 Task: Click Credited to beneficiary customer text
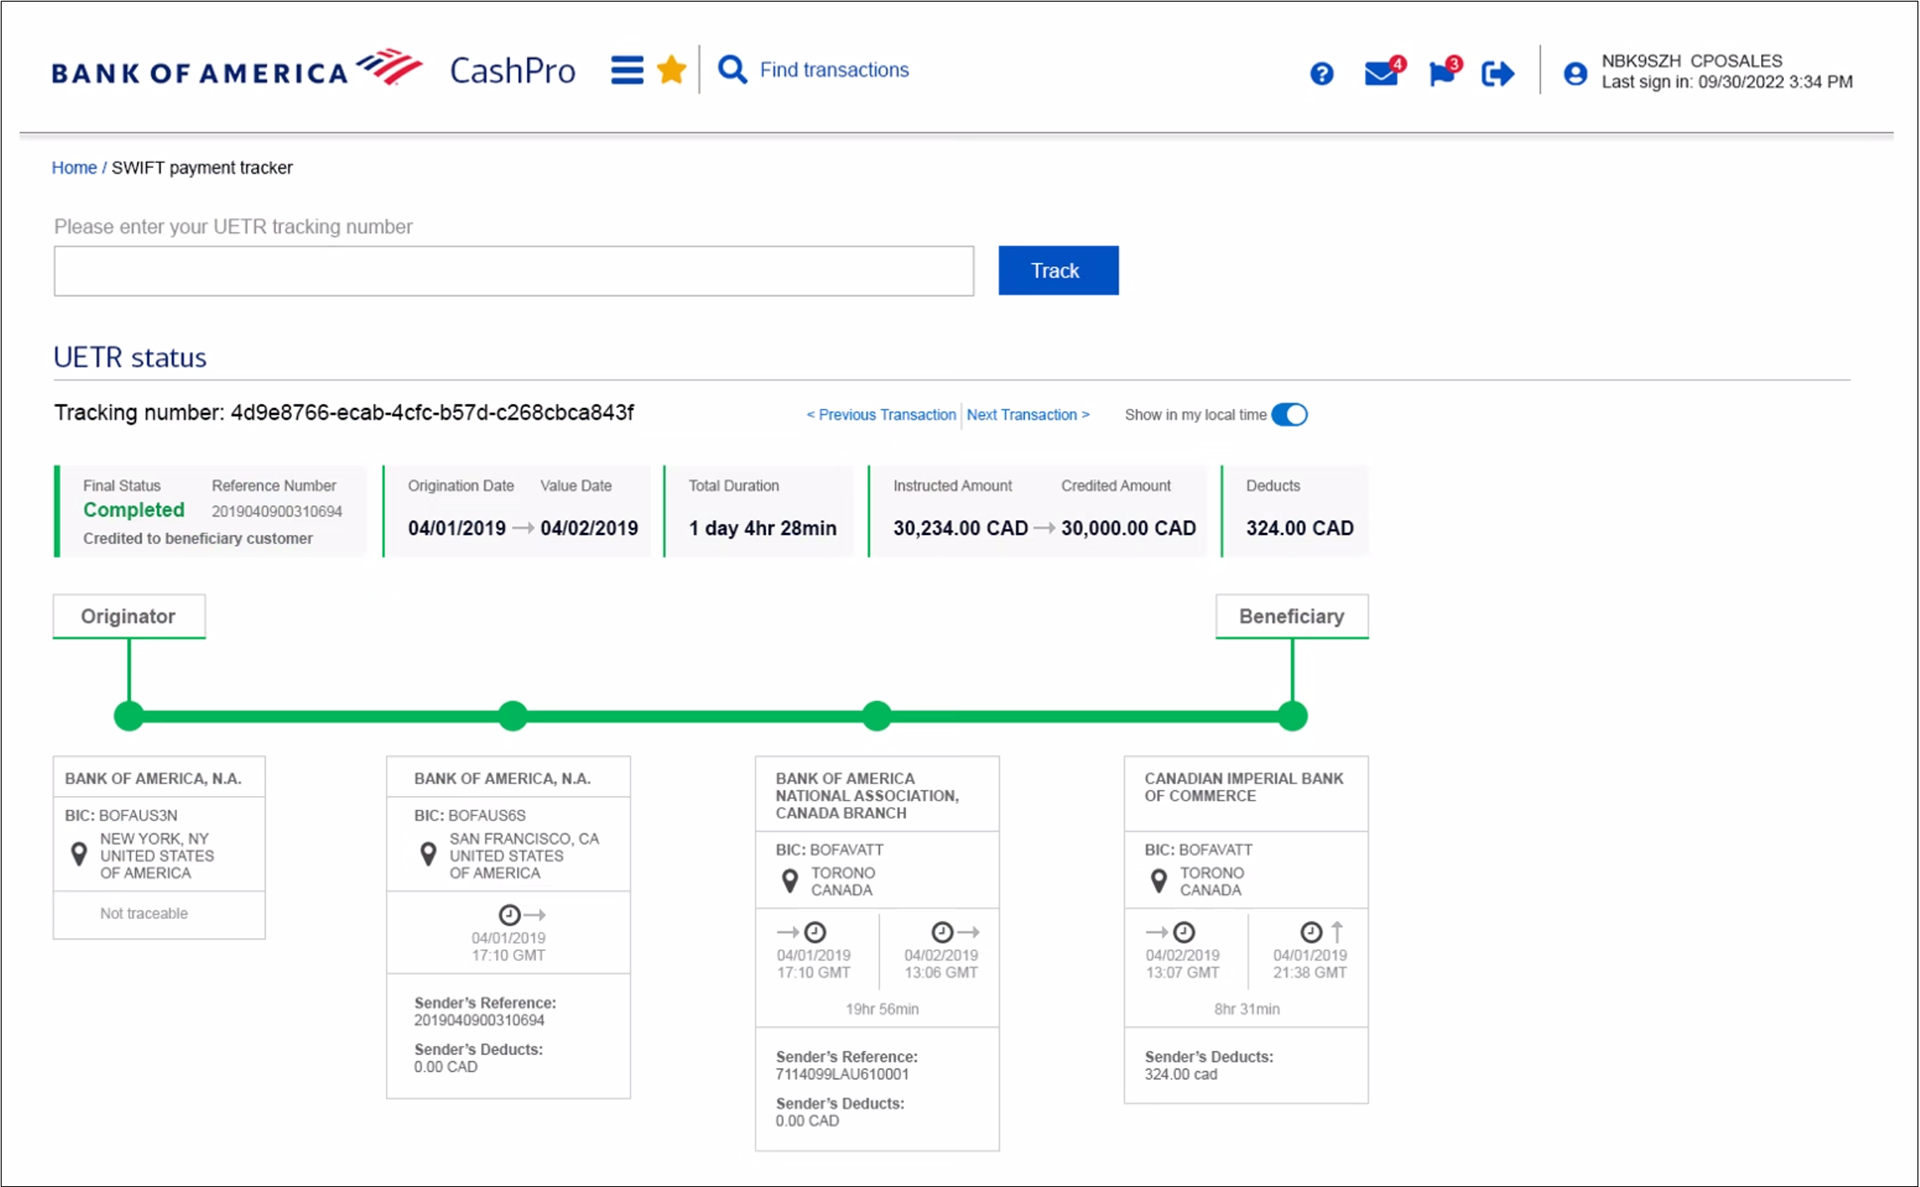tap(198, 539)
